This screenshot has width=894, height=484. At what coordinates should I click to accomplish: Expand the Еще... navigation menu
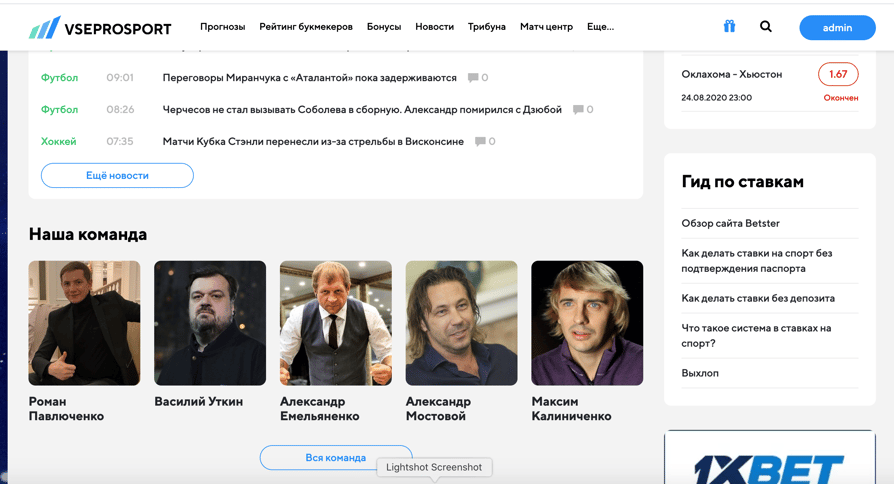click(x=600, y=27)
